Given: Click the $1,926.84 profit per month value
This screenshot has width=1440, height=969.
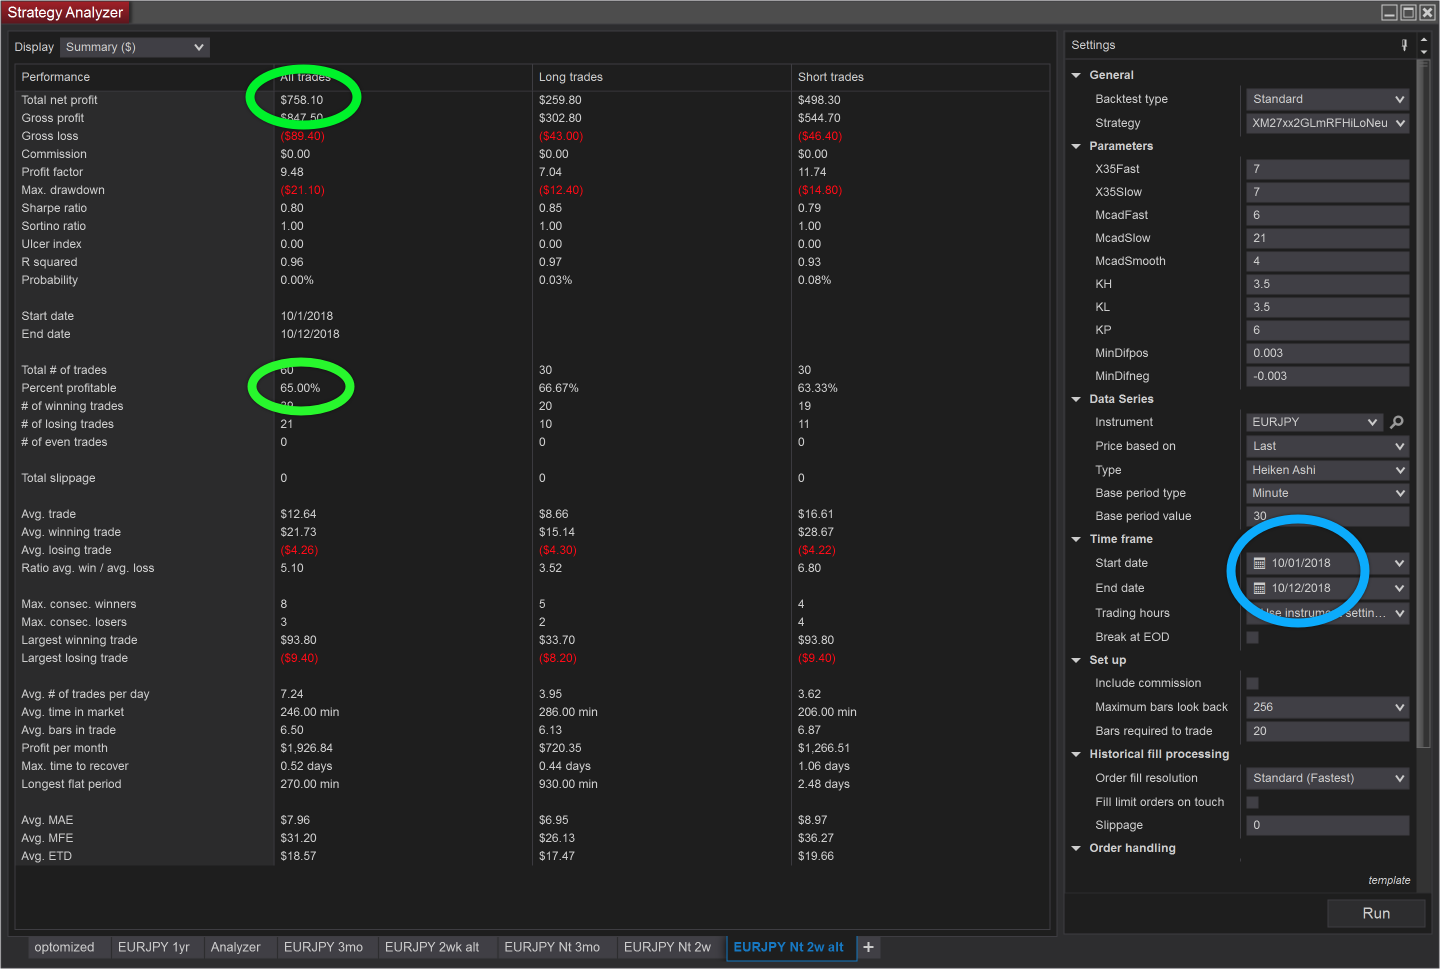Looking at the screenshot, I should point(307,748).
